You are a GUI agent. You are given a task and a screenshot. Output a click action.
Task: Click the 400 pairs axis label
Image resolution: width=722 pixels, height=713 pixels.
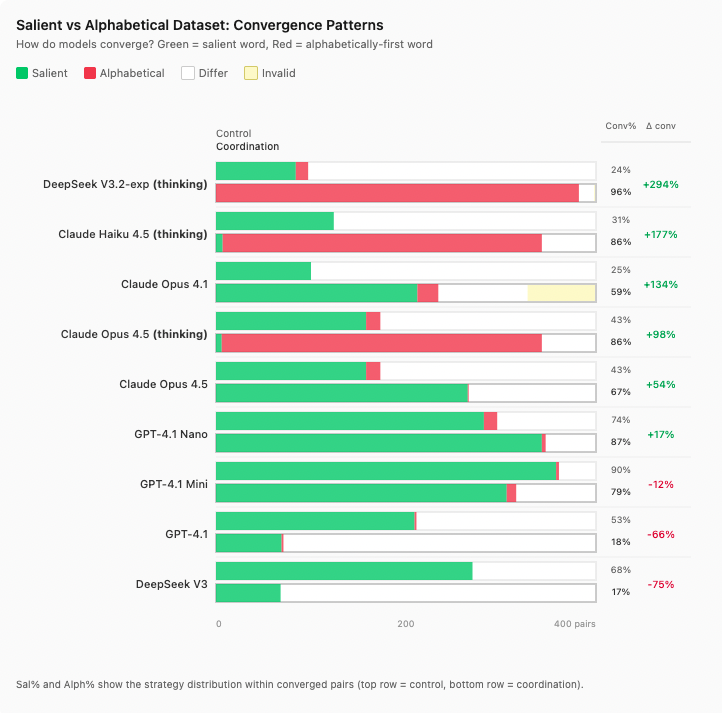(x=575, y=623)
